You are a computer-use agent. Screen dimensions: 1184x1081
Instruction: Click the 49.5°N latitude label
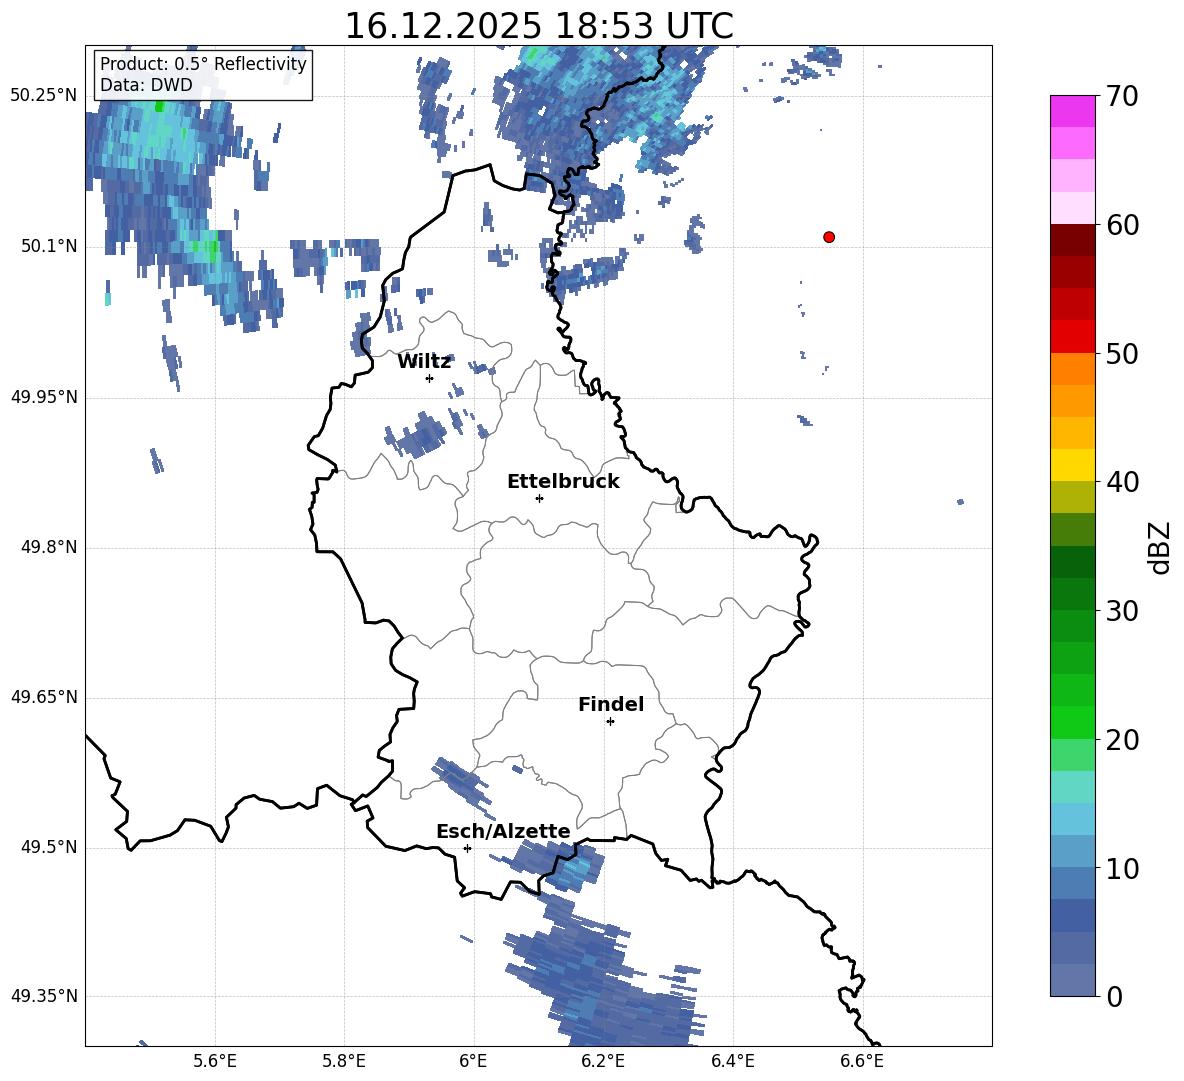point(49,847)
